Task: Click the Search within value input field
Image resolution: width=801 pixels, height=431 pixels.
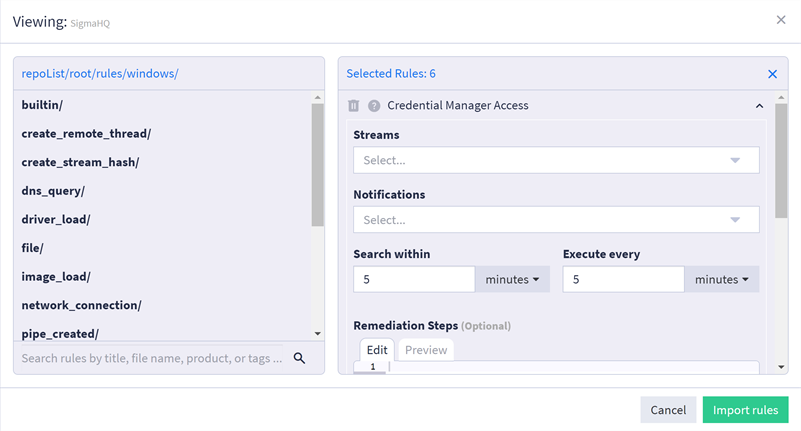Action: click(x=414, y=280)
